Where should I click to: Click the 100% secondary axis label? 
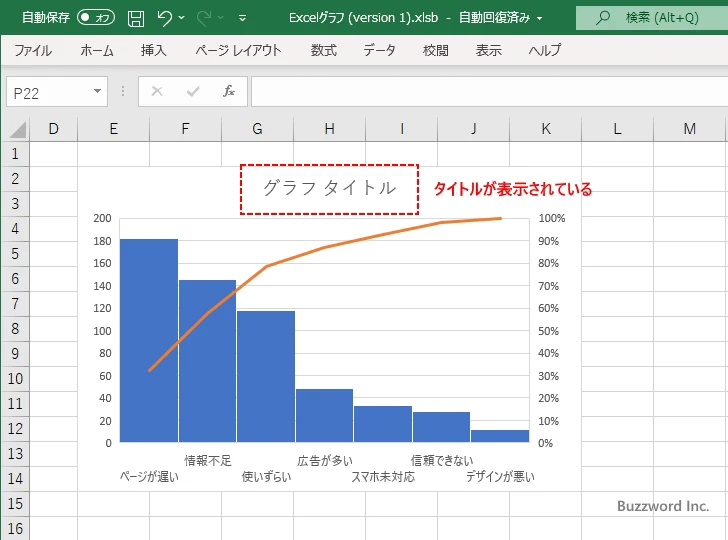552,218
